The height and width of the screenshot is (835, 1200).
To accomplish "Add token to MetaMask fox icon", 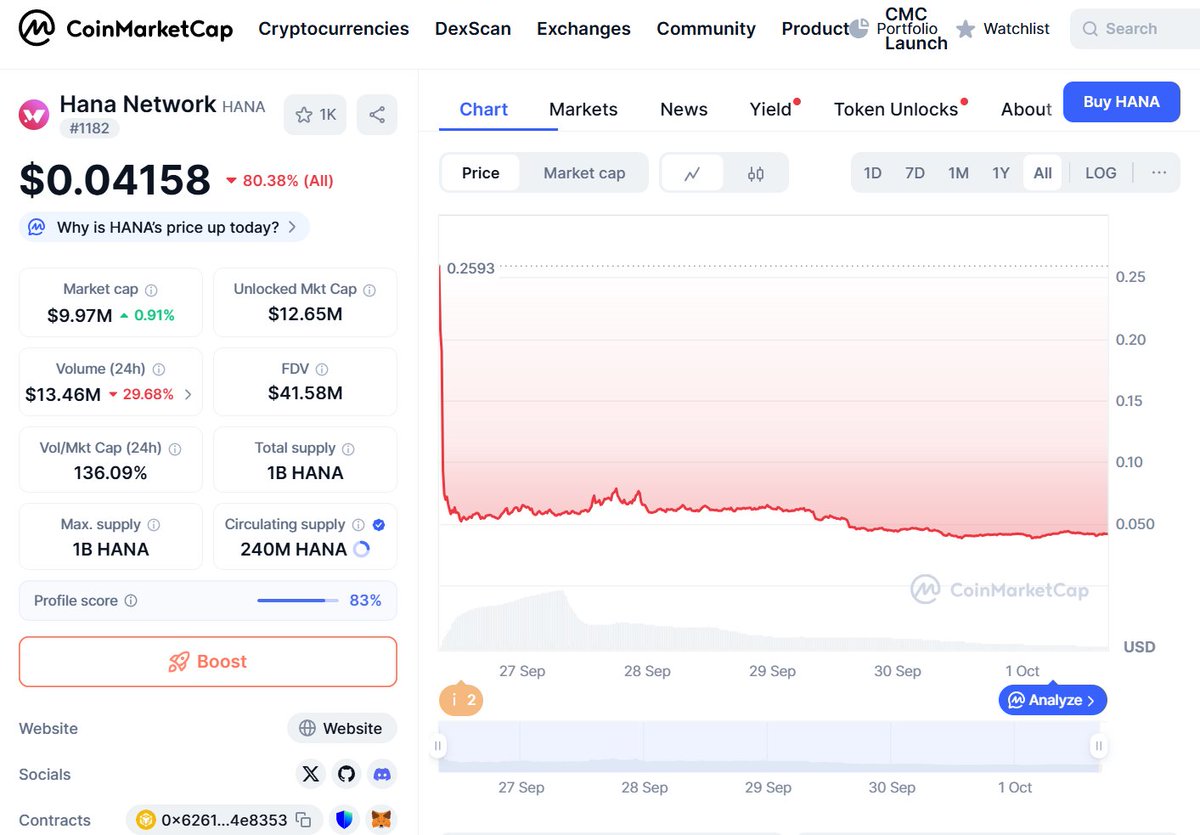I will click(x=381, y=820).
